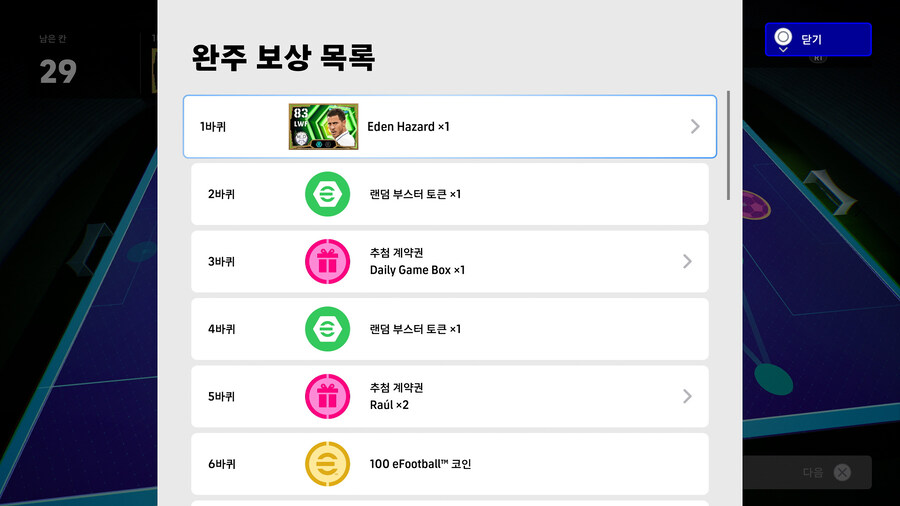Expand Daily Game Box reward chevron
Viewport: 900px width, 506px height.
(x=687, y=262)
